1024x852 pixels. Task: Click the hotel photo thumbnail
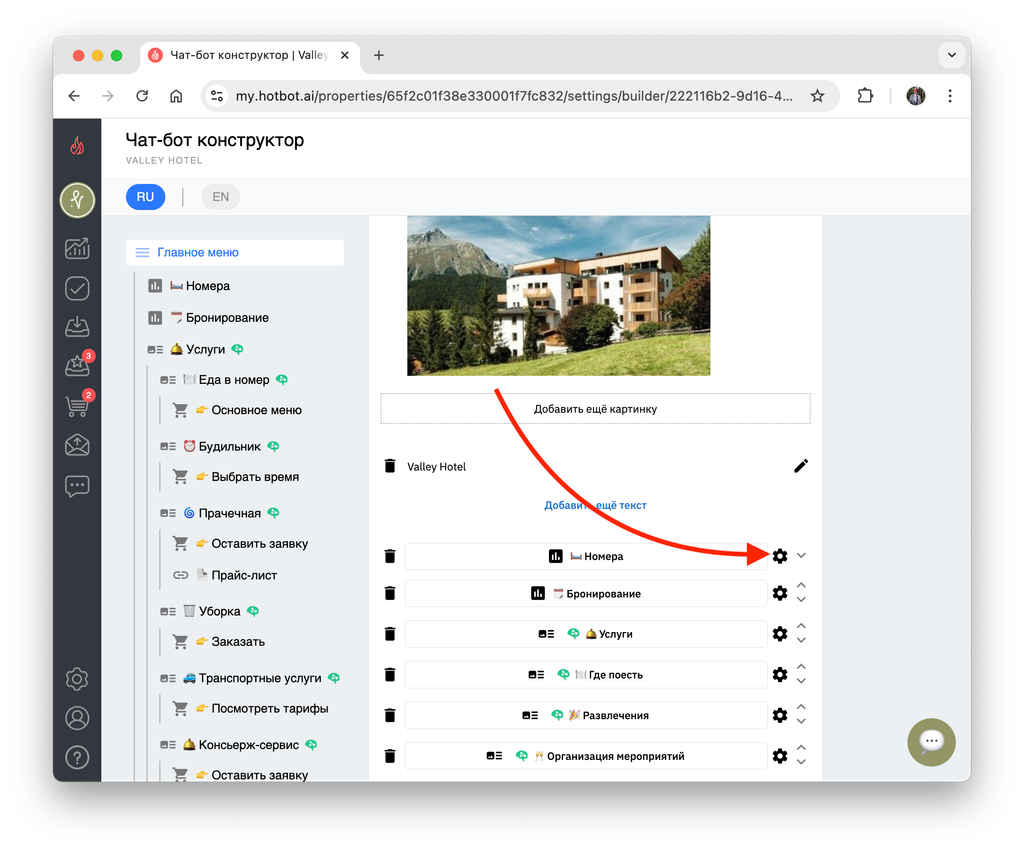pyautogui.click(x=558, y=296)
